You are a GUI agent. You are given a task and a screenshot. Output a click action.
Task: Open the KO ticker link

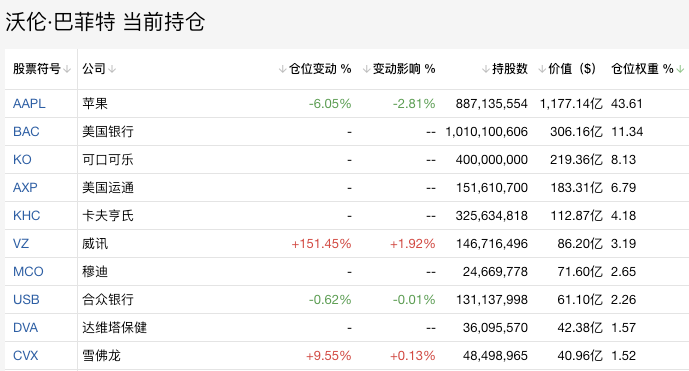[22, 160]
